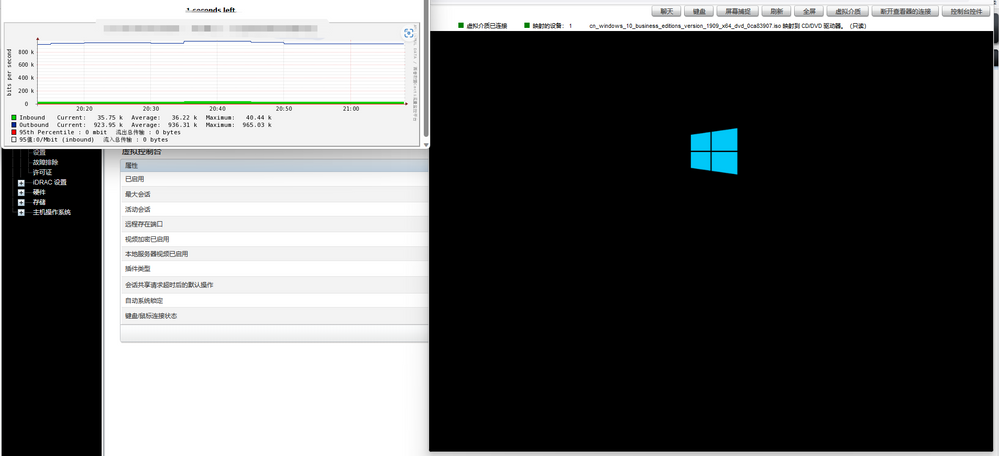Click the 插件类型 property row
The image size is (999, 456).
tap(275, 269)
